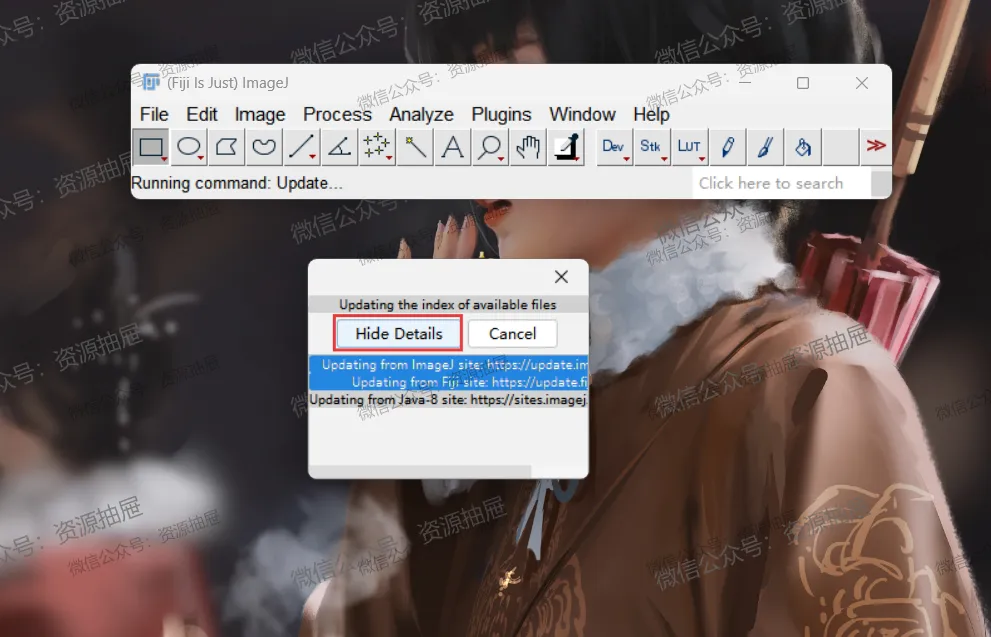Select the Magnifying glass tool
This screenshot has height=637, width=991.
click(490, 147)
